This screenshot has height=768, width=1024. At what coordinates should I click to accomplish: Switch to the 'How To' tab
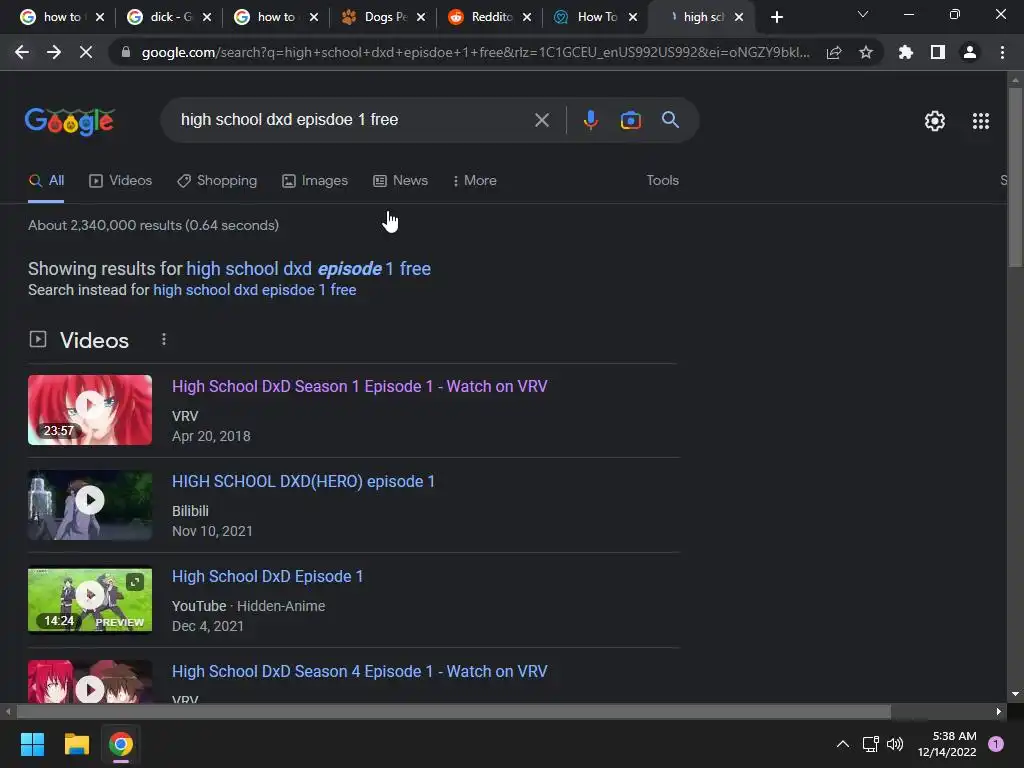click(596, 18)
